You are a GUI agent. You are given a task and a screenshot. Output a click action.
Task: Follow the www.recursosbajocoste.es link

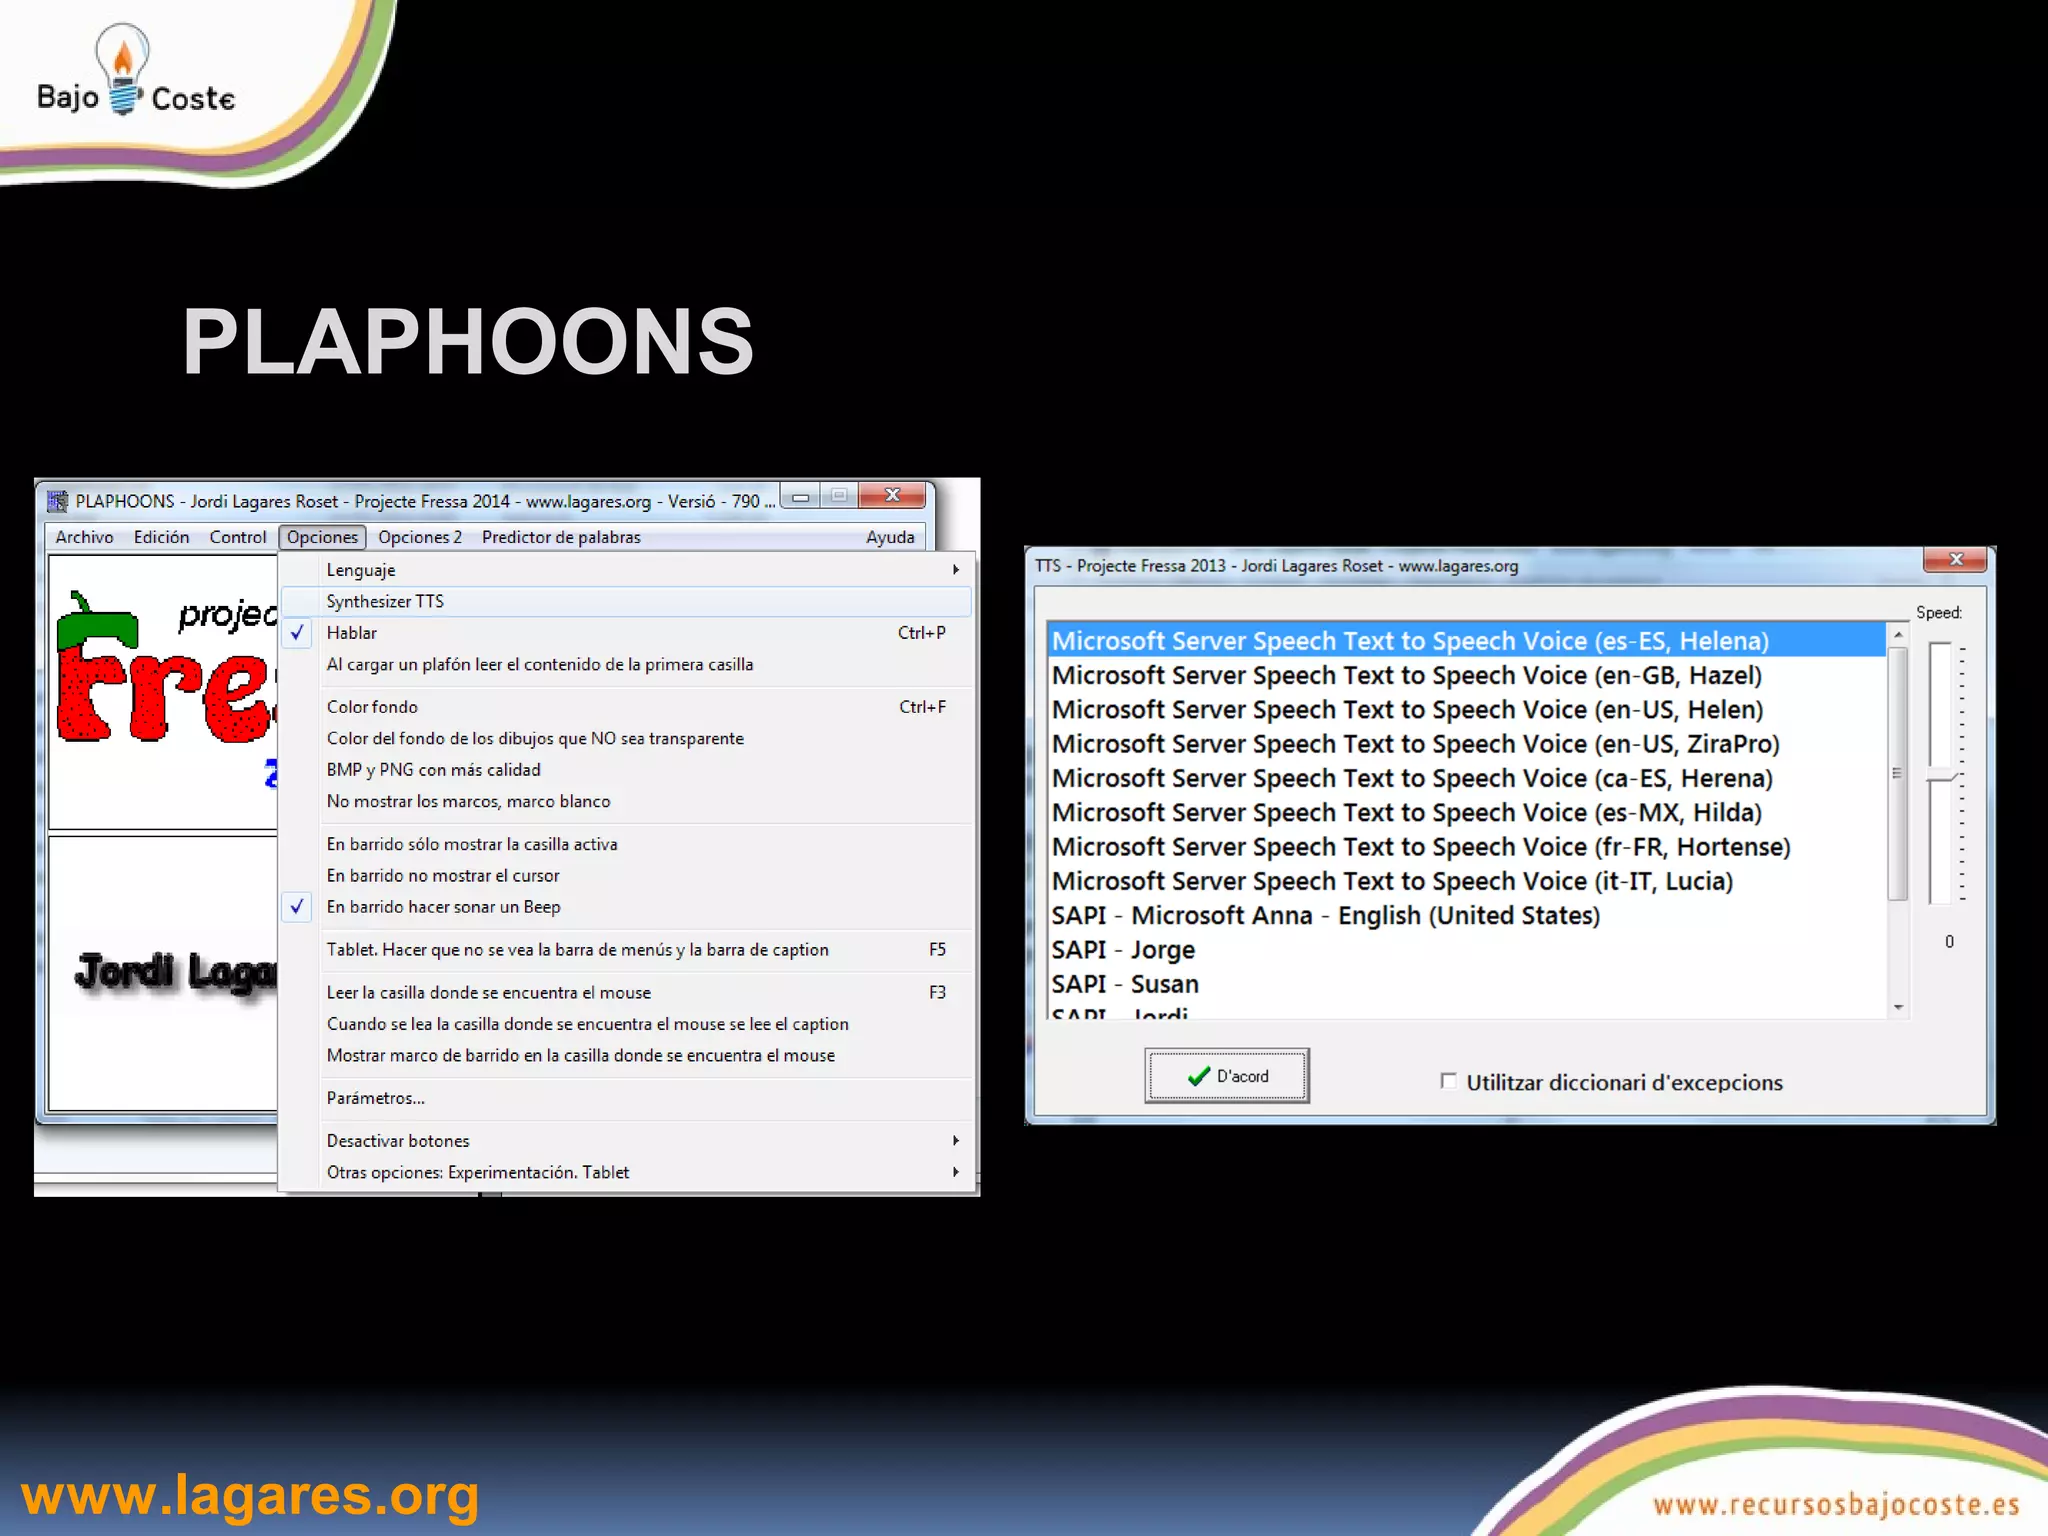coord(1836,1504)
